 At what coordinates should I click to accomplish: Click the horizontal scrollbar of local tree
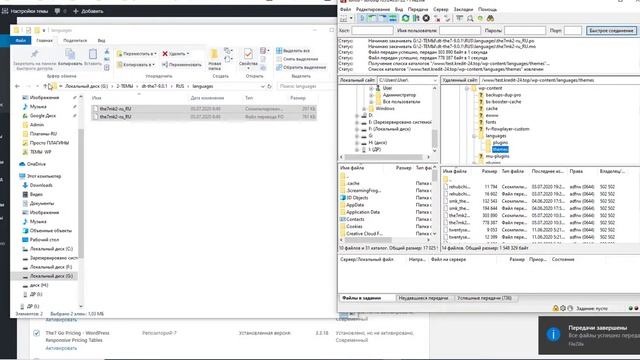384,157
